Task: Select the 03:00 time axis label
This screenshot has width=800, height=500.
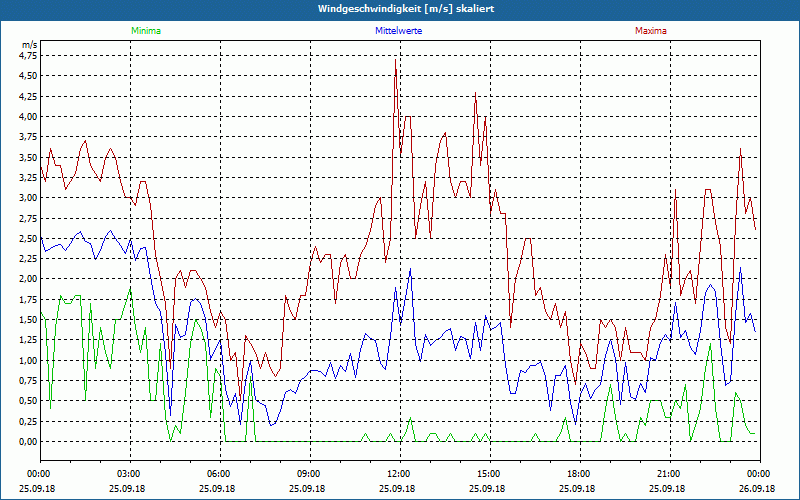Action: click(129, 474)
